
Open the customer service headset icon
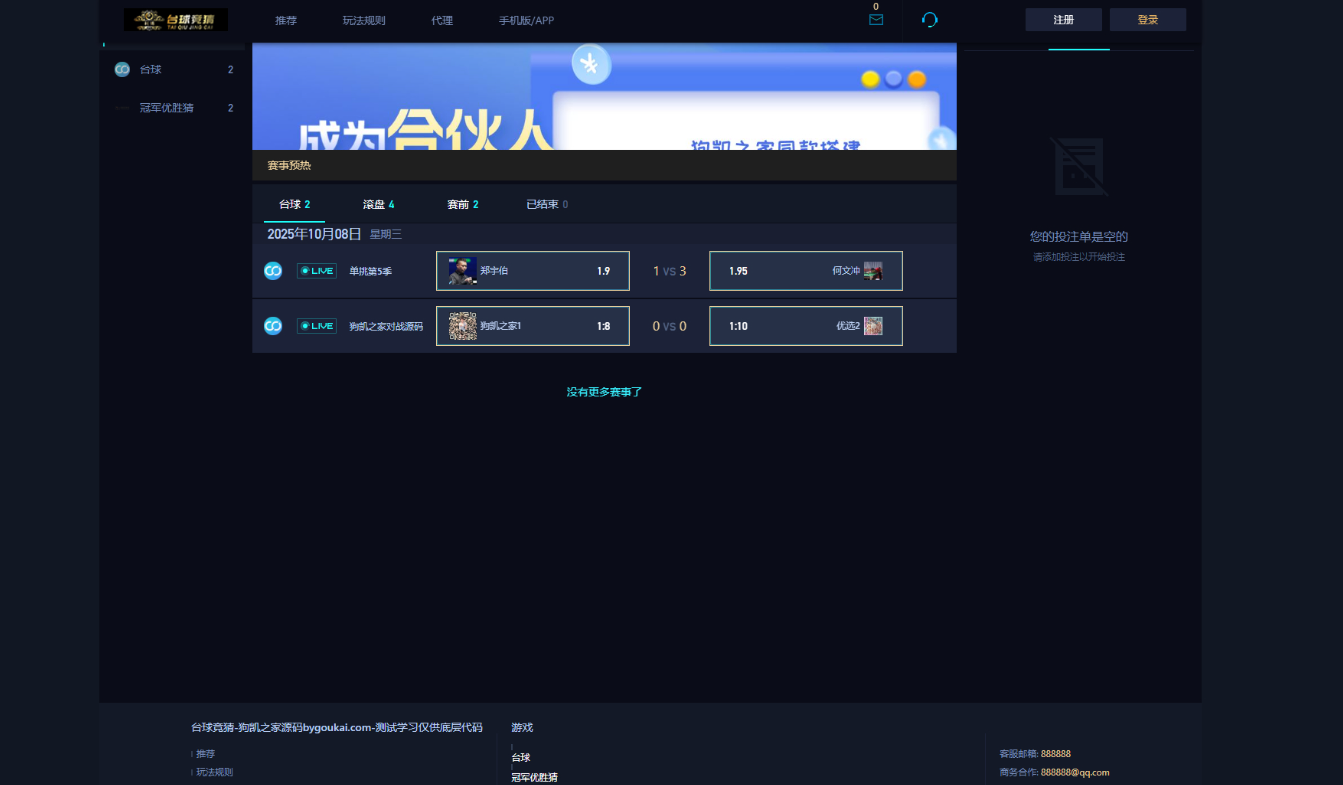tap(930, 20)
